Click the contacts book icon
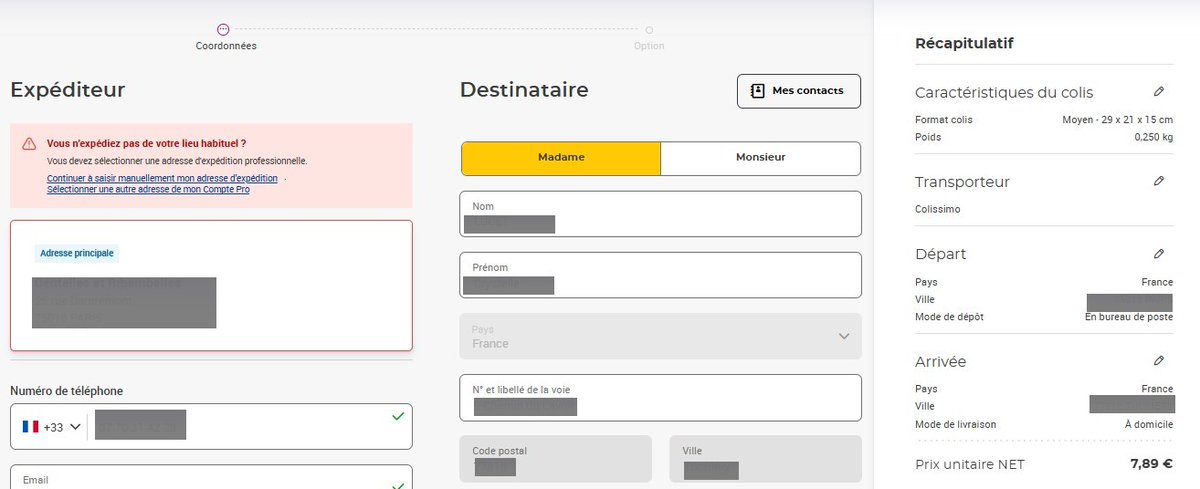1200x489 pixels. [x=758, y=90]
